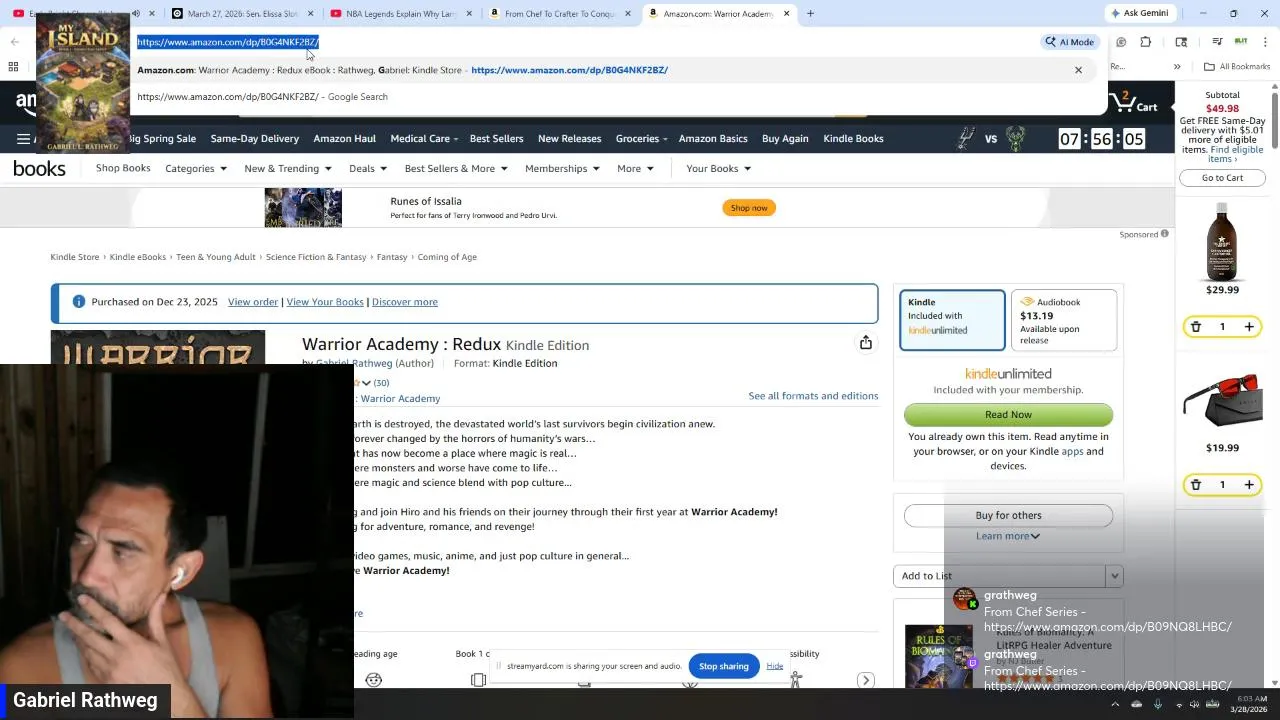Show hidden bookmarks double-chevron
Screen dimensions: 1280x720
[1177, 67]
